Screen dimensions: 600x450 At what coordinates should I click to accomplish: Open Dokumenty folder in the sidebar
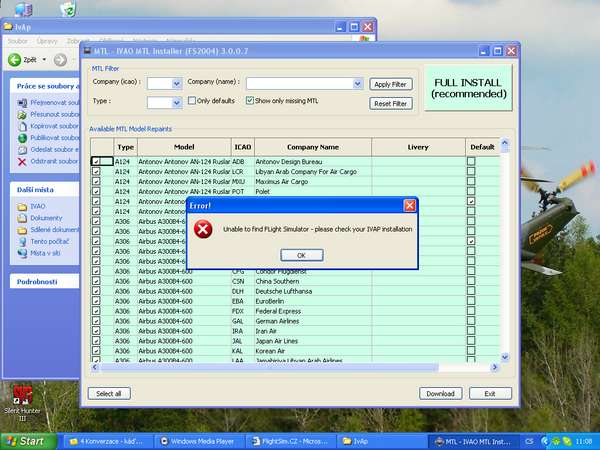pos(22,218)
